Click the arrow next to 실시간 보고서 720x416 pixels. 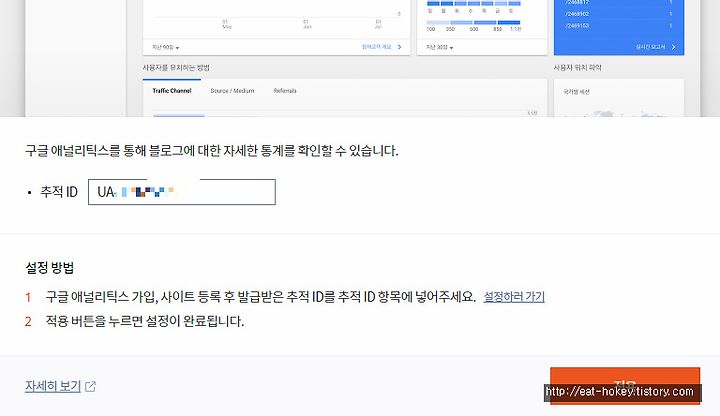[x=674, y=47]
